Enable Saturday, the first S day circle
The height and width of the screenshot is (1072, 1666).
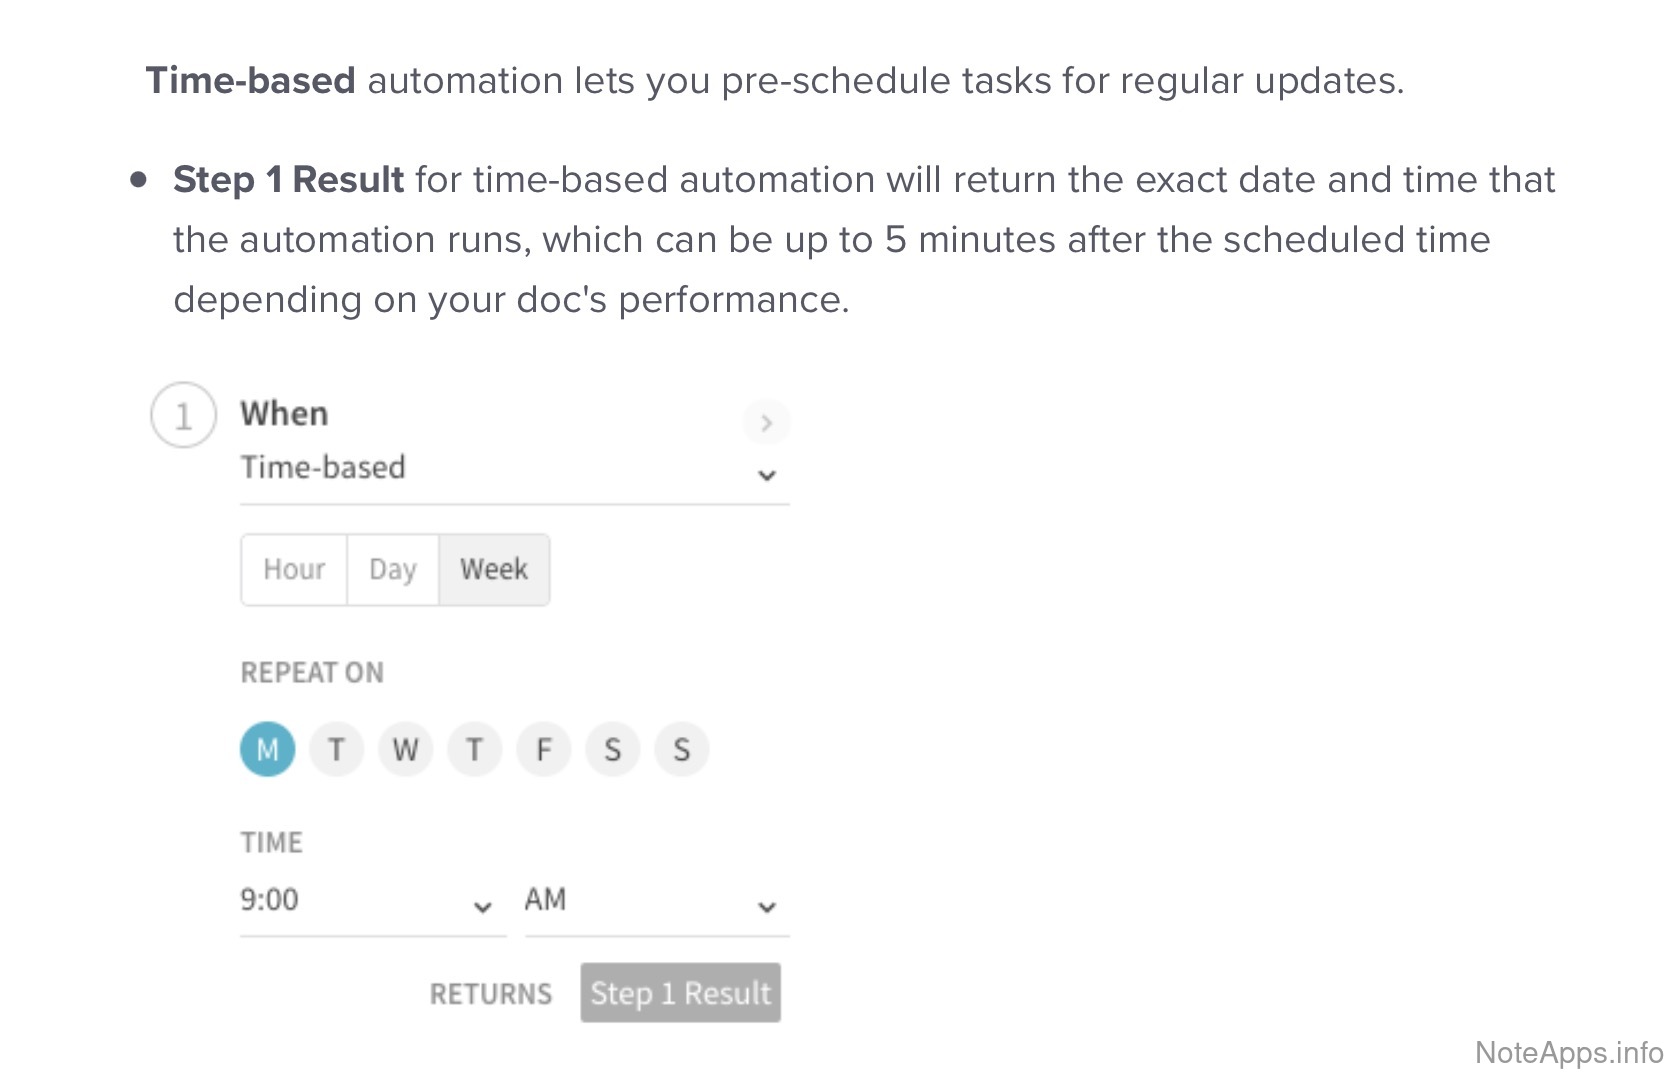click(x=612, y=750)
